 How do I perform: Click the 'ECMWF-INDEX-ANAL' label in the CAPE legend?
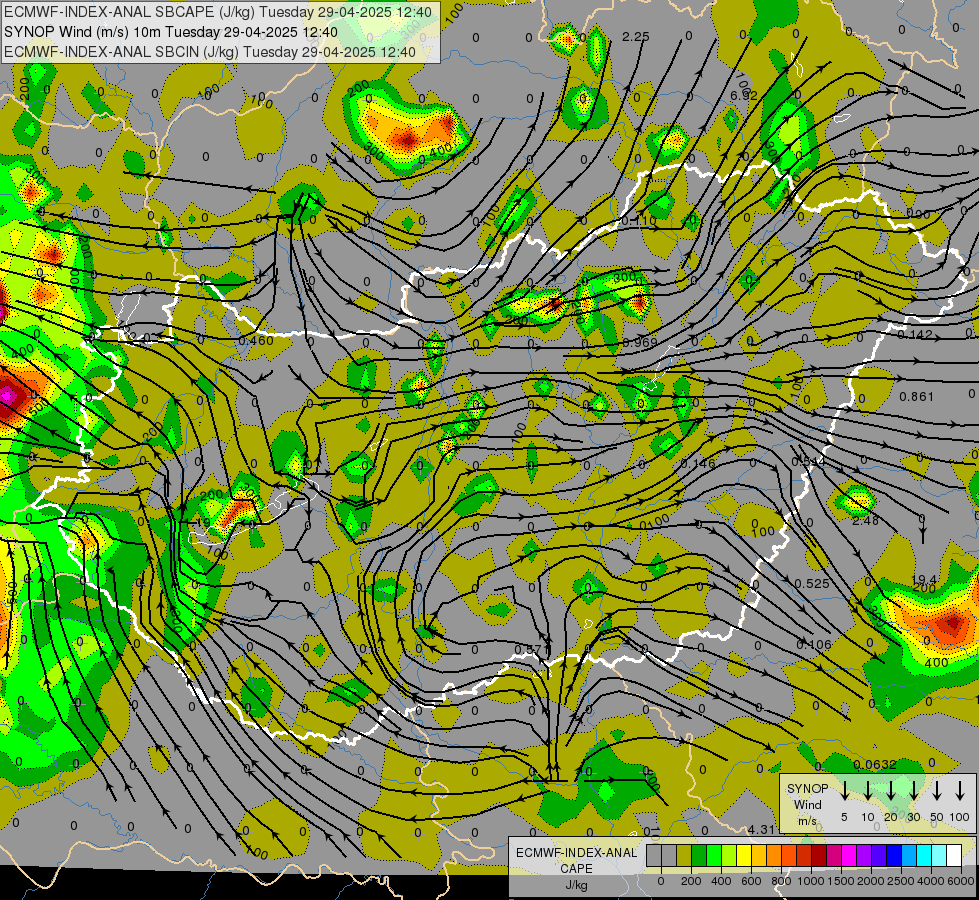pyautogui.click(x=576, y=853)
